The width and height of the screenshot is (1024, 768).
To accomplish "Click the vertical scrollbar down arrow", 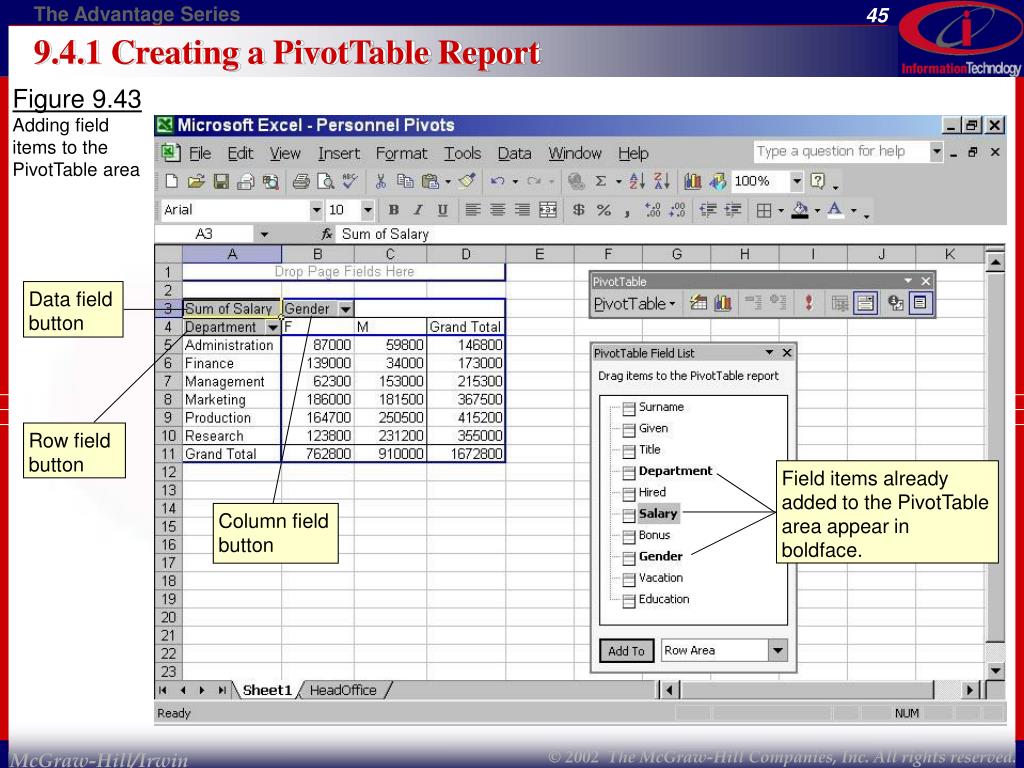I will click(x=995, y=671).
